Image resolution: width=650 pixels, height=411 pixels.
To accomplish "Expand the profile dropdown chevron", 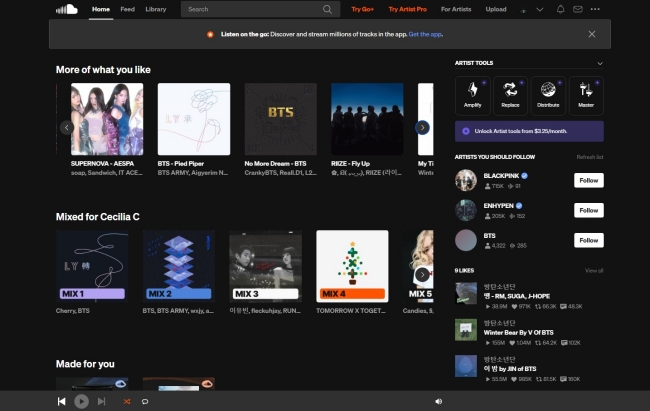I will [540, 10].
